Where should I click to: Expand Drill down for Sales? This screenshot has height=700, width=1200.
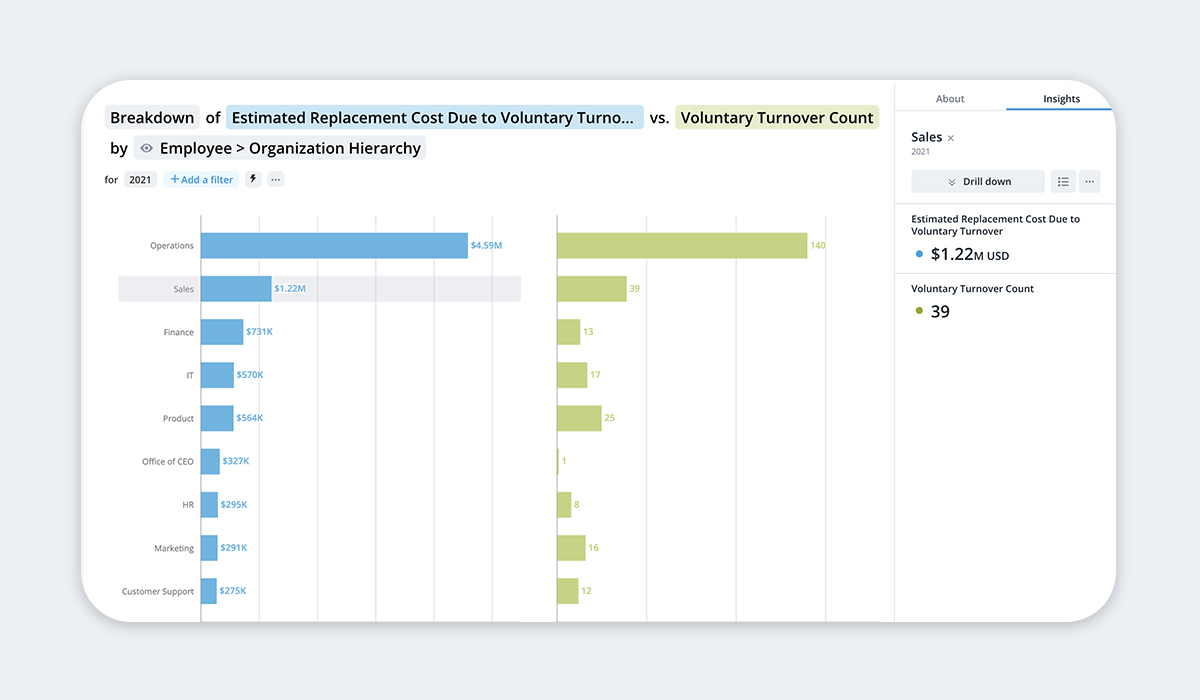coord(978,181)
